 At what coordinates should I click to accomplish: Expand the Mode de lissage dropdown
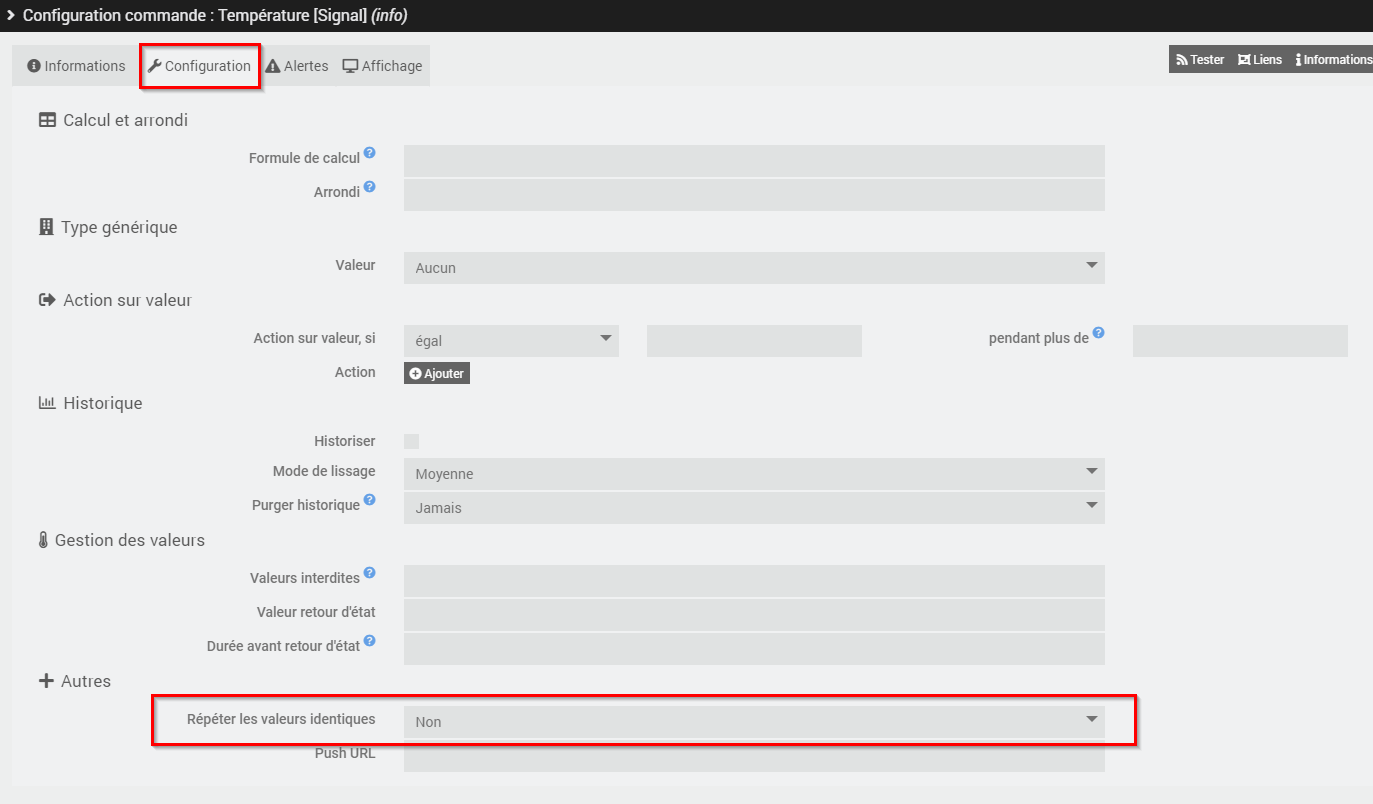pyautogui.click(x=754, y=473)
